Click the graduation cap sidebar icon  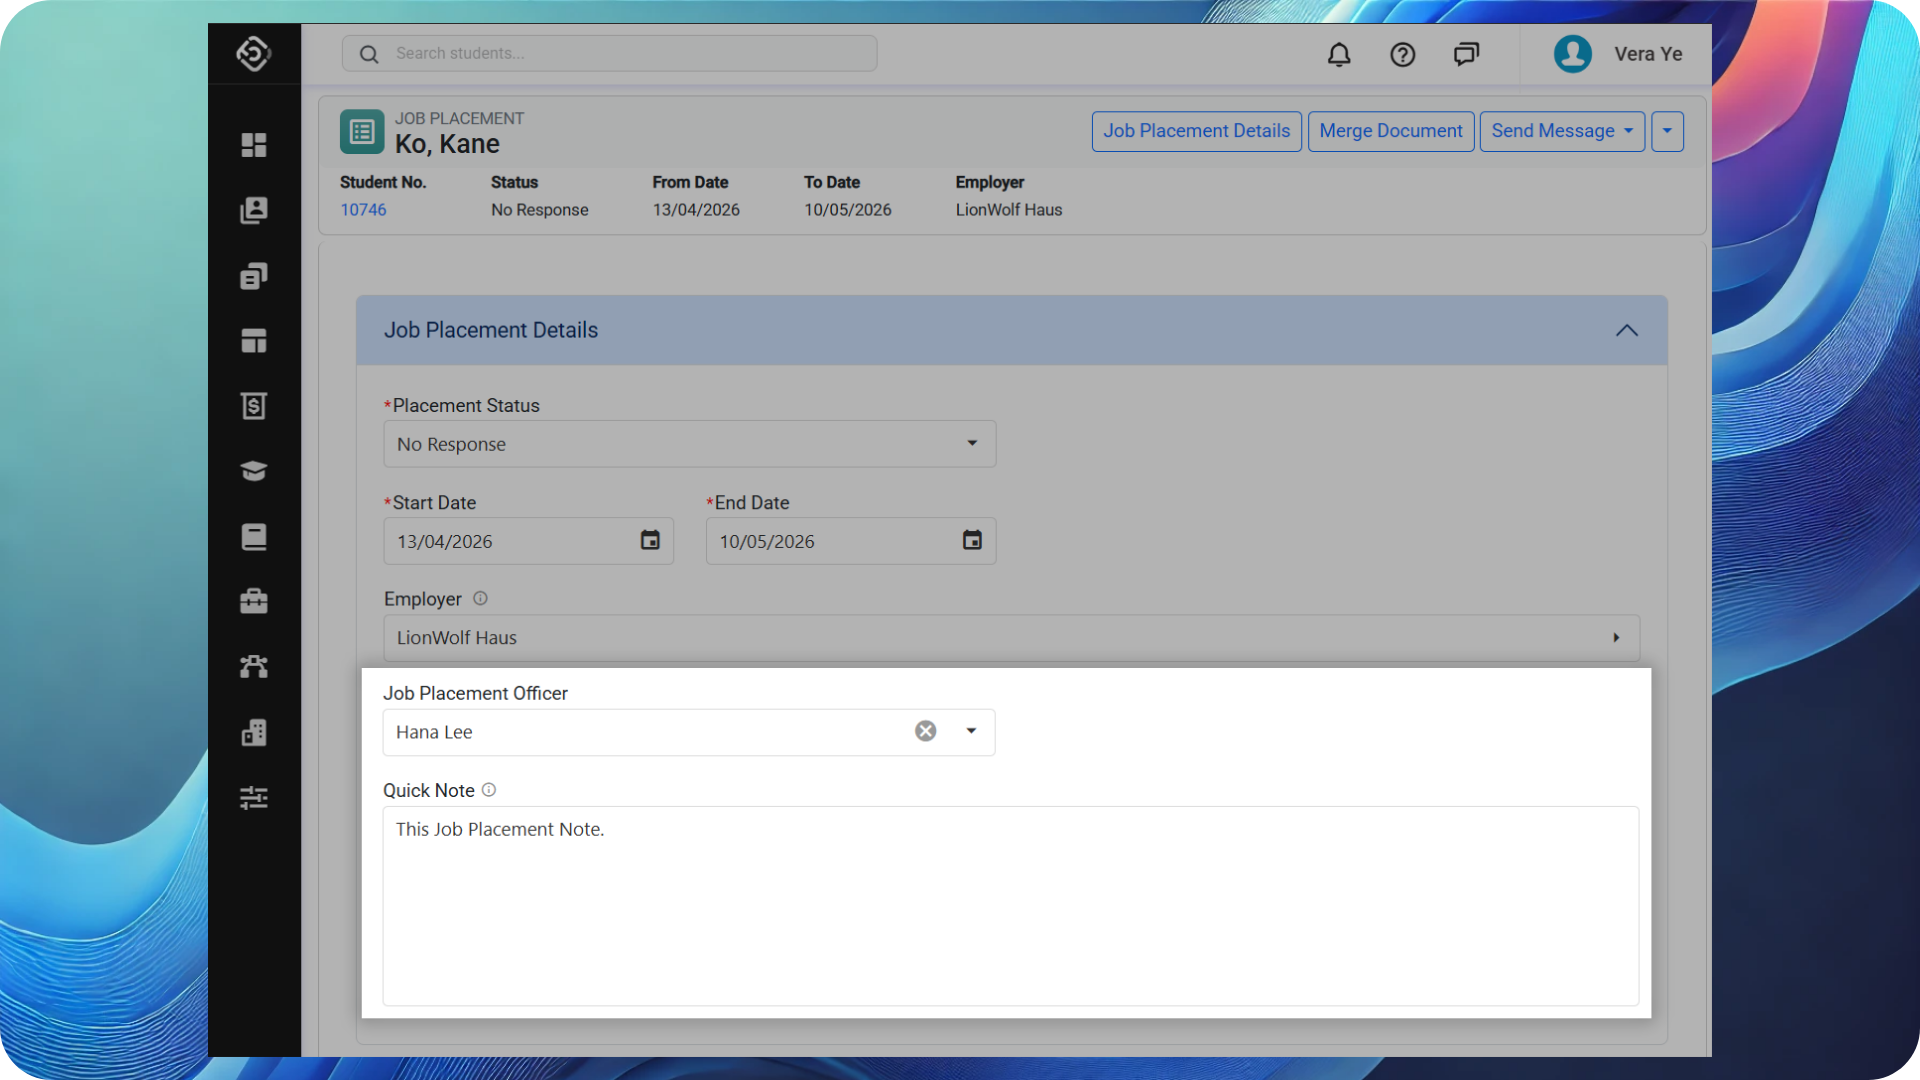click(x=254, y=471)
